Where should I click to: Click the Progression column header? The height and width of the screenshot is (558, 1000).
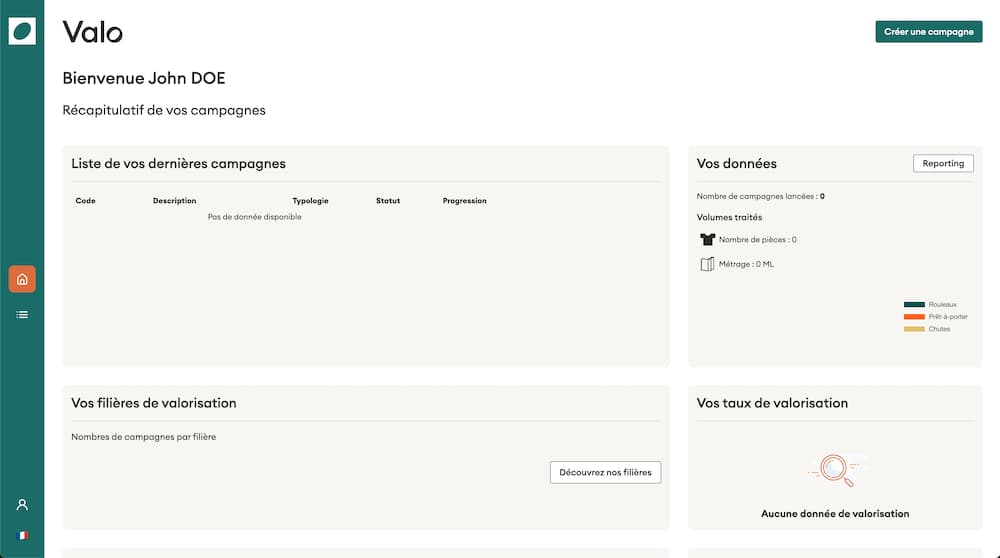(464, 201)
